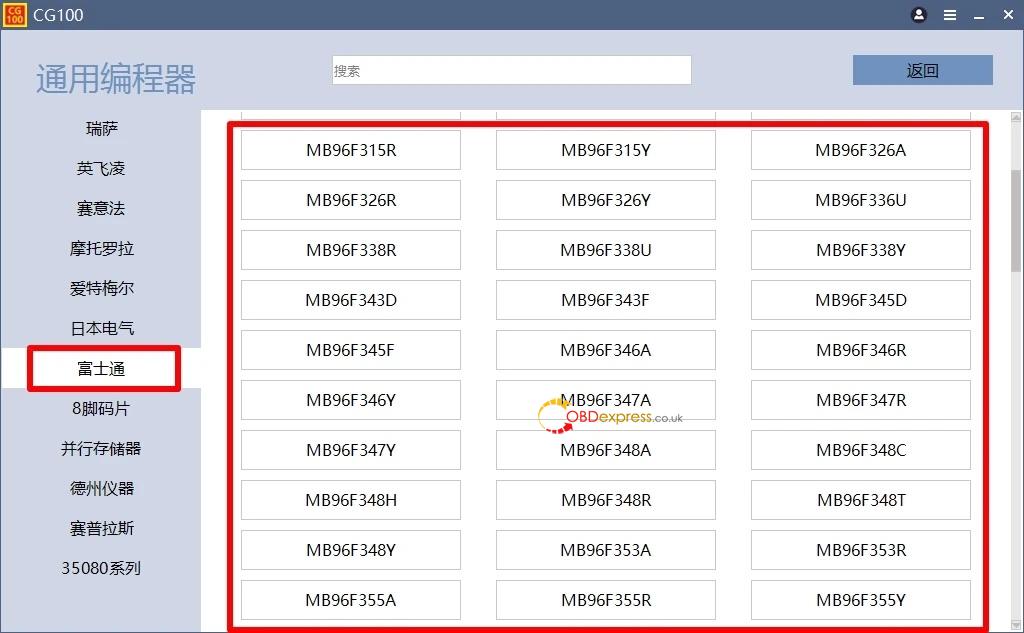Choose the MB96F336U chip button
The image size is (1024, 633).
(860, 201)
